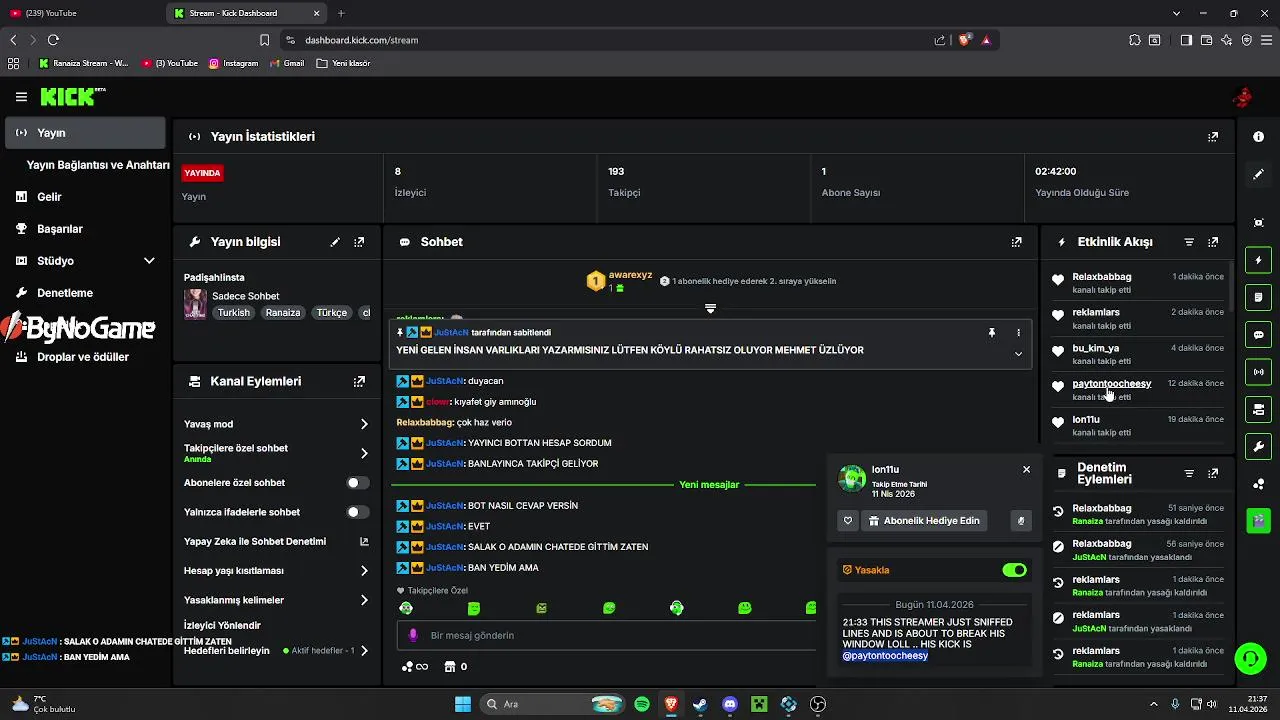Viewport: 1280px width, 720px height.
Task: Open the green support headset button
Action: click(1250, 658)
